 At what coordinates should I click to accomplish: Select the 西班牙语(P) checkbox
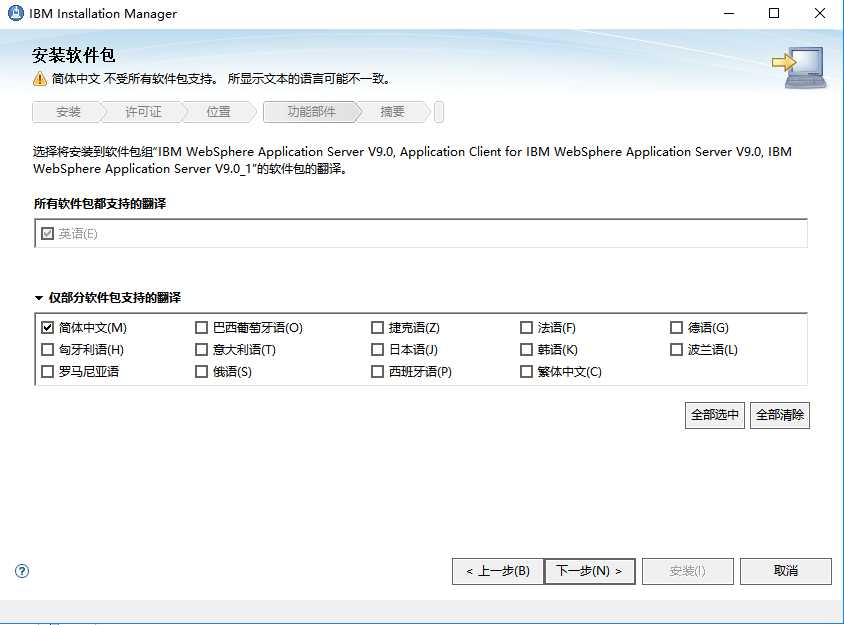377,371
